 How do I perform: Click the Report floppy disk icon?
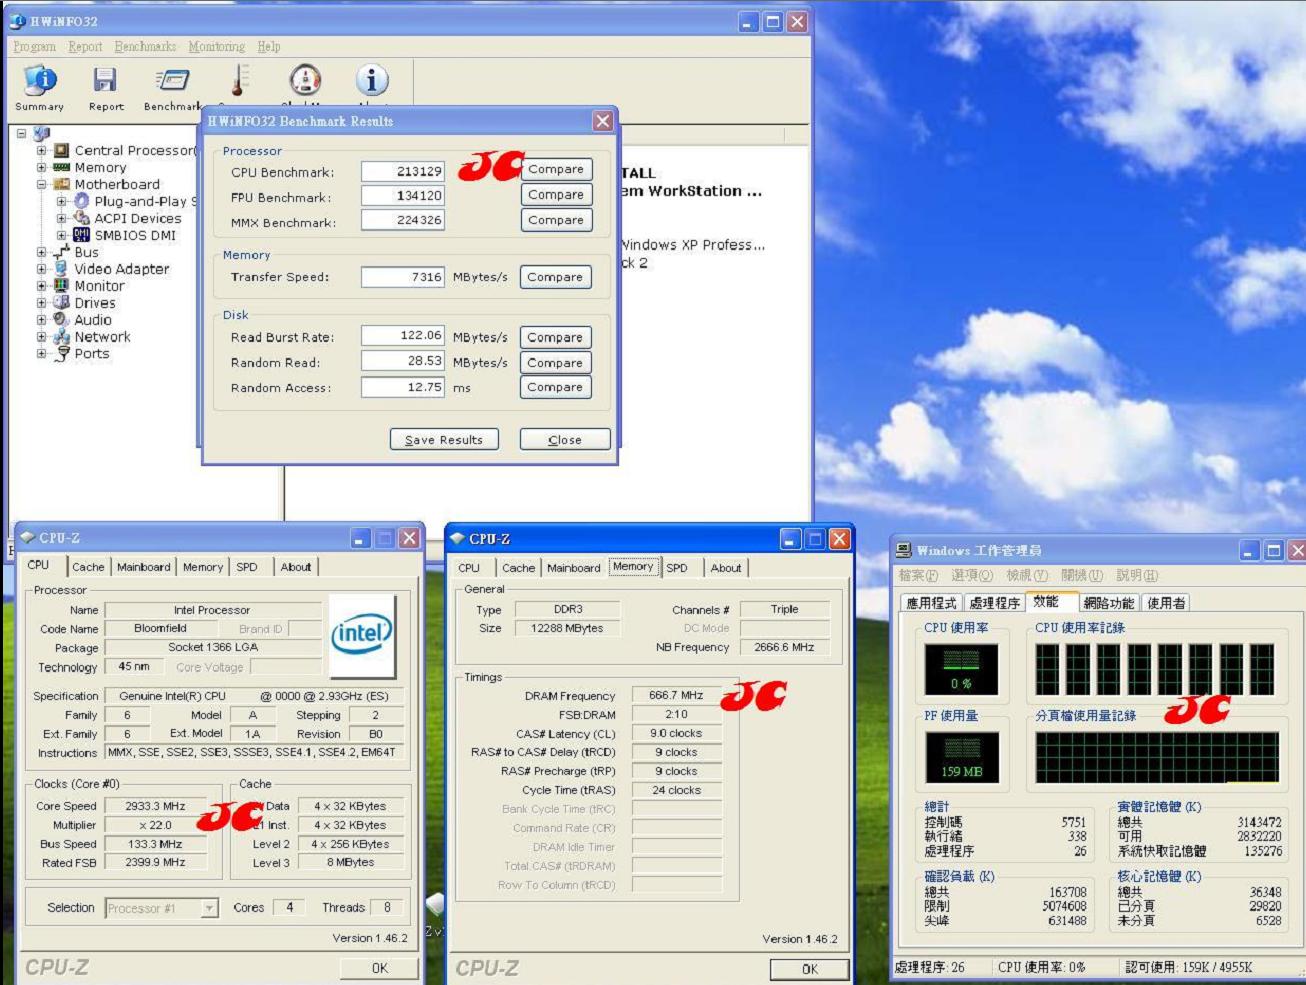[105, 81]
